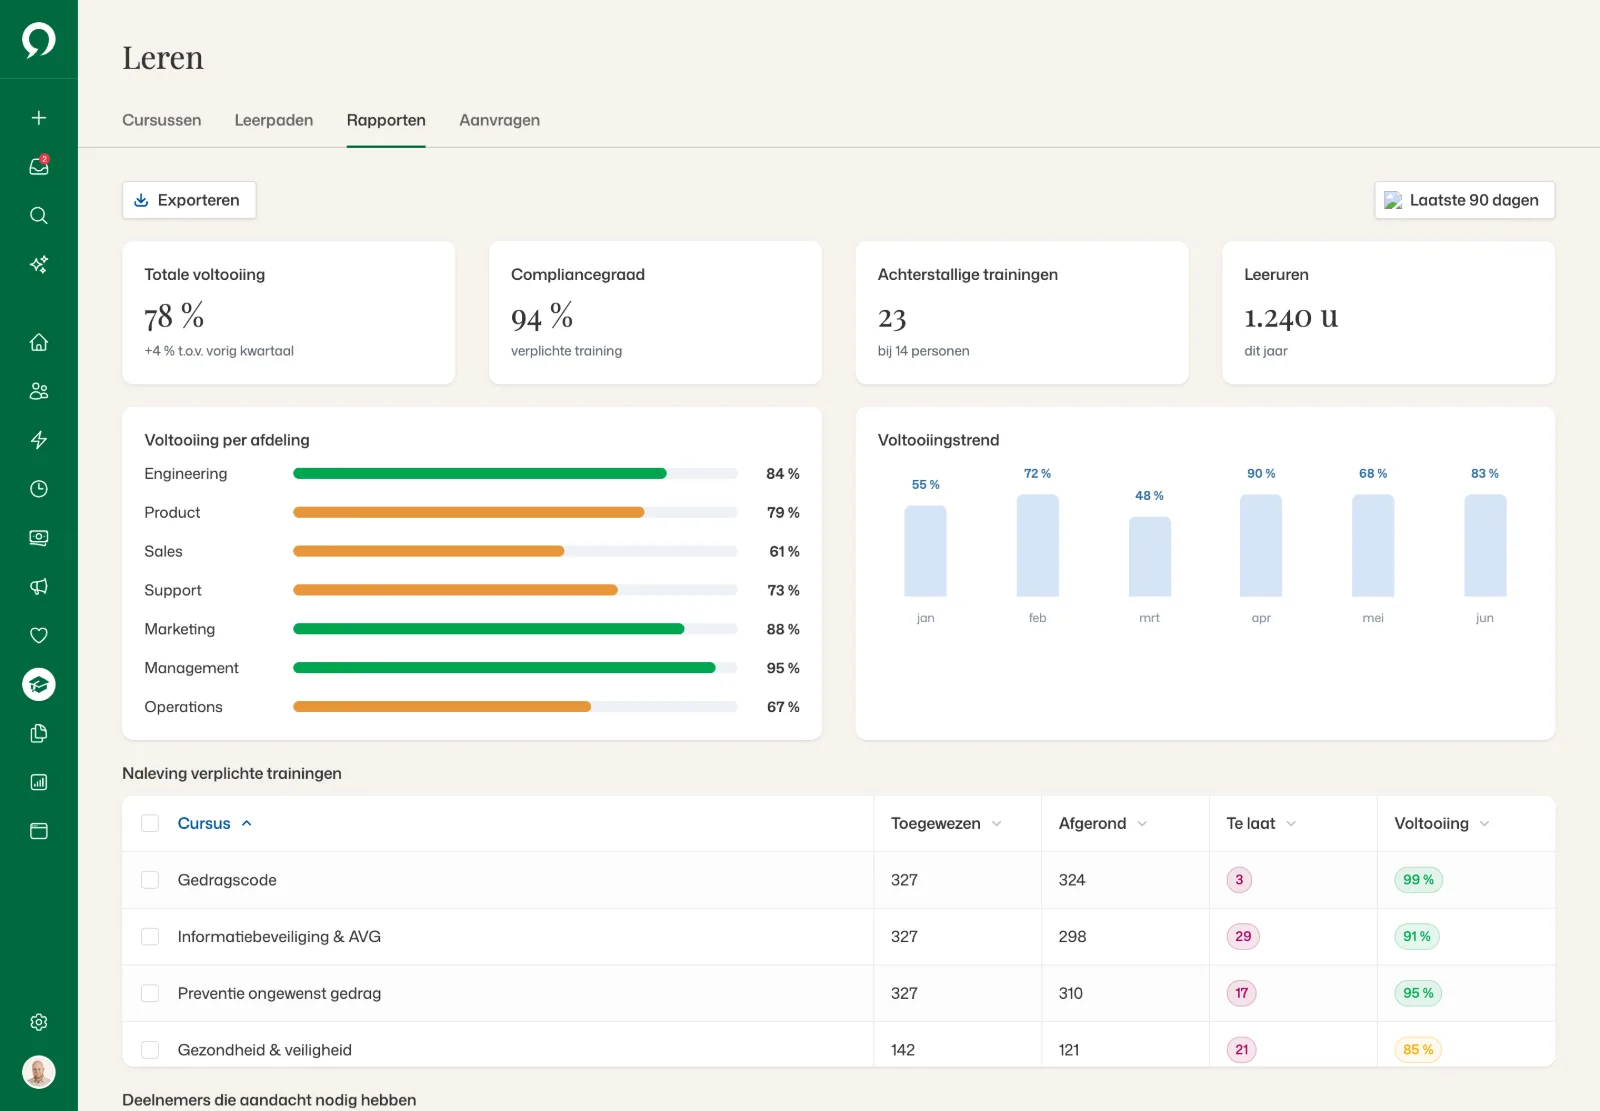Open settings gear in sidebar
The height and width of the screenshot is (1111, 1600).
tap(39, 1022)
